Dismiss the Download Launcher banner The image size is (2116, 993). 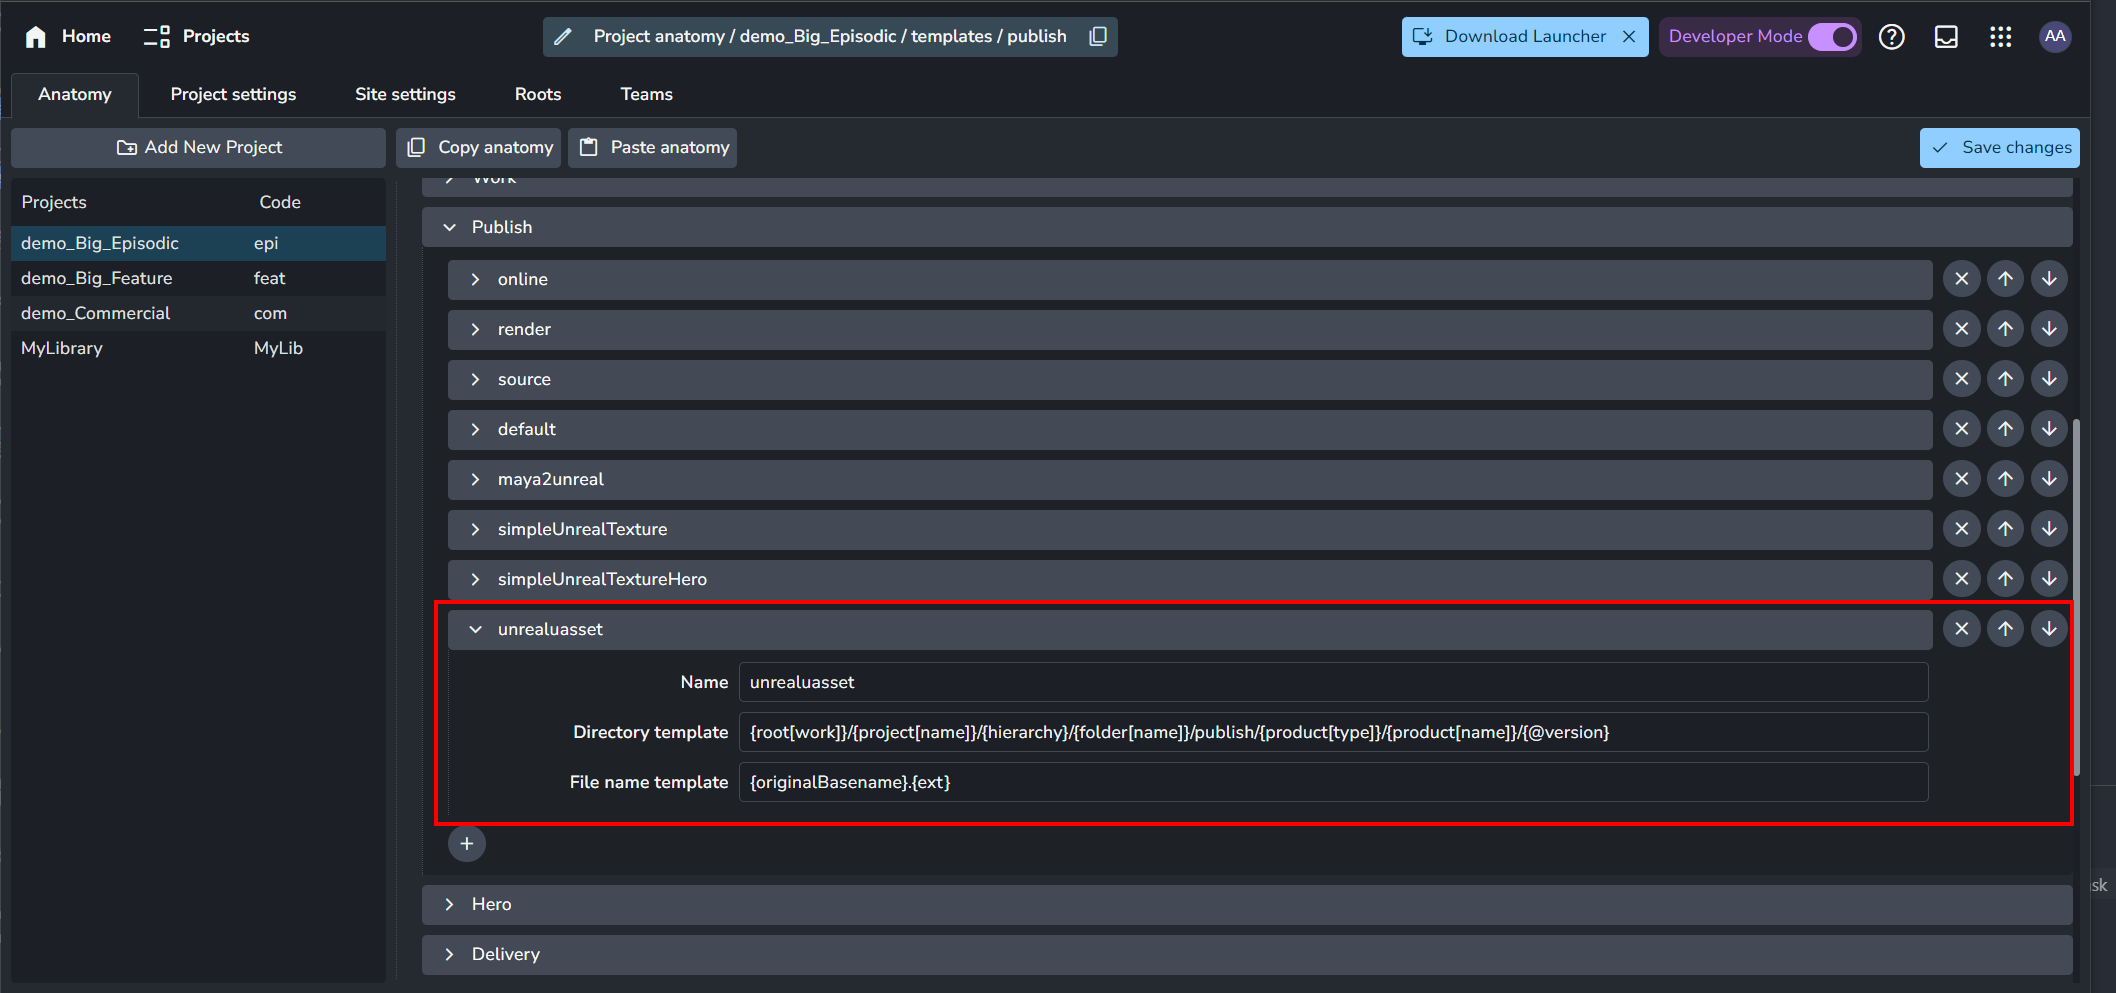[x=1629, y=37]
